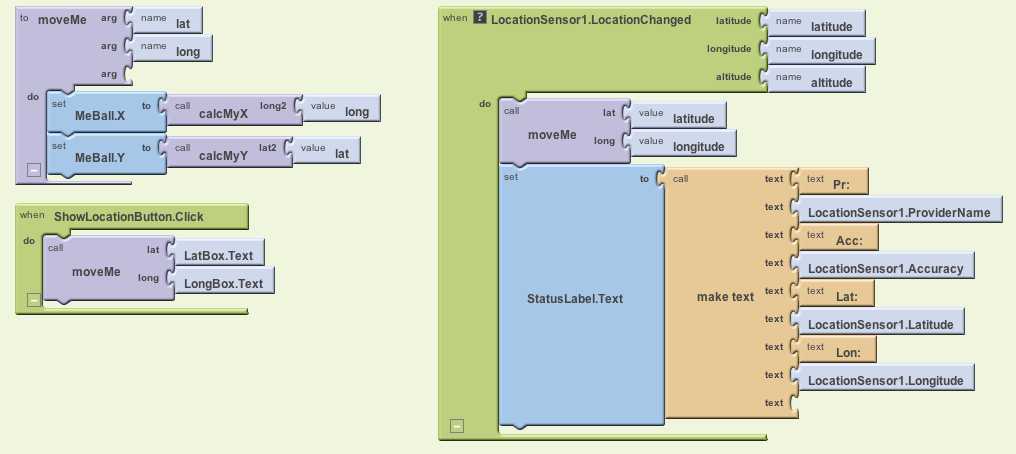This screenshot has height=454, width=1016.
Task: Select the LocationSensor1.Longitude block
Action: [x=885, y=380]
